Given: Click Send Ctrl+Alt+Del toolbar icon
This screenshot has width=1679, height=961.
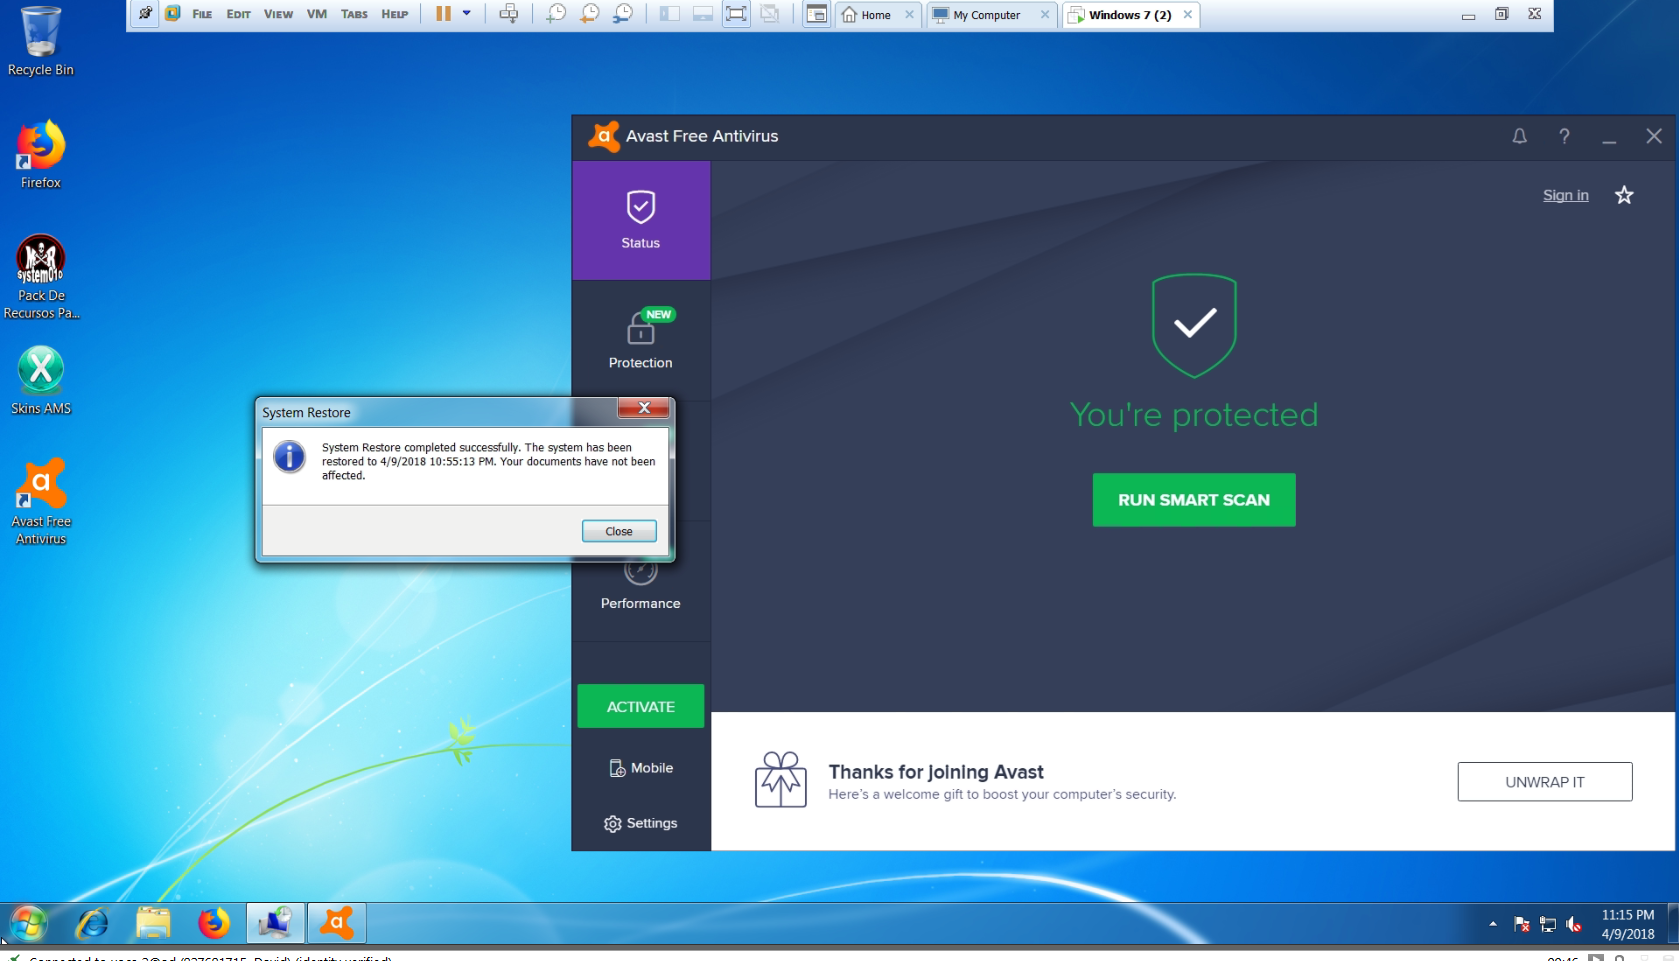Looking at the screenshot, I should (509, 14).
